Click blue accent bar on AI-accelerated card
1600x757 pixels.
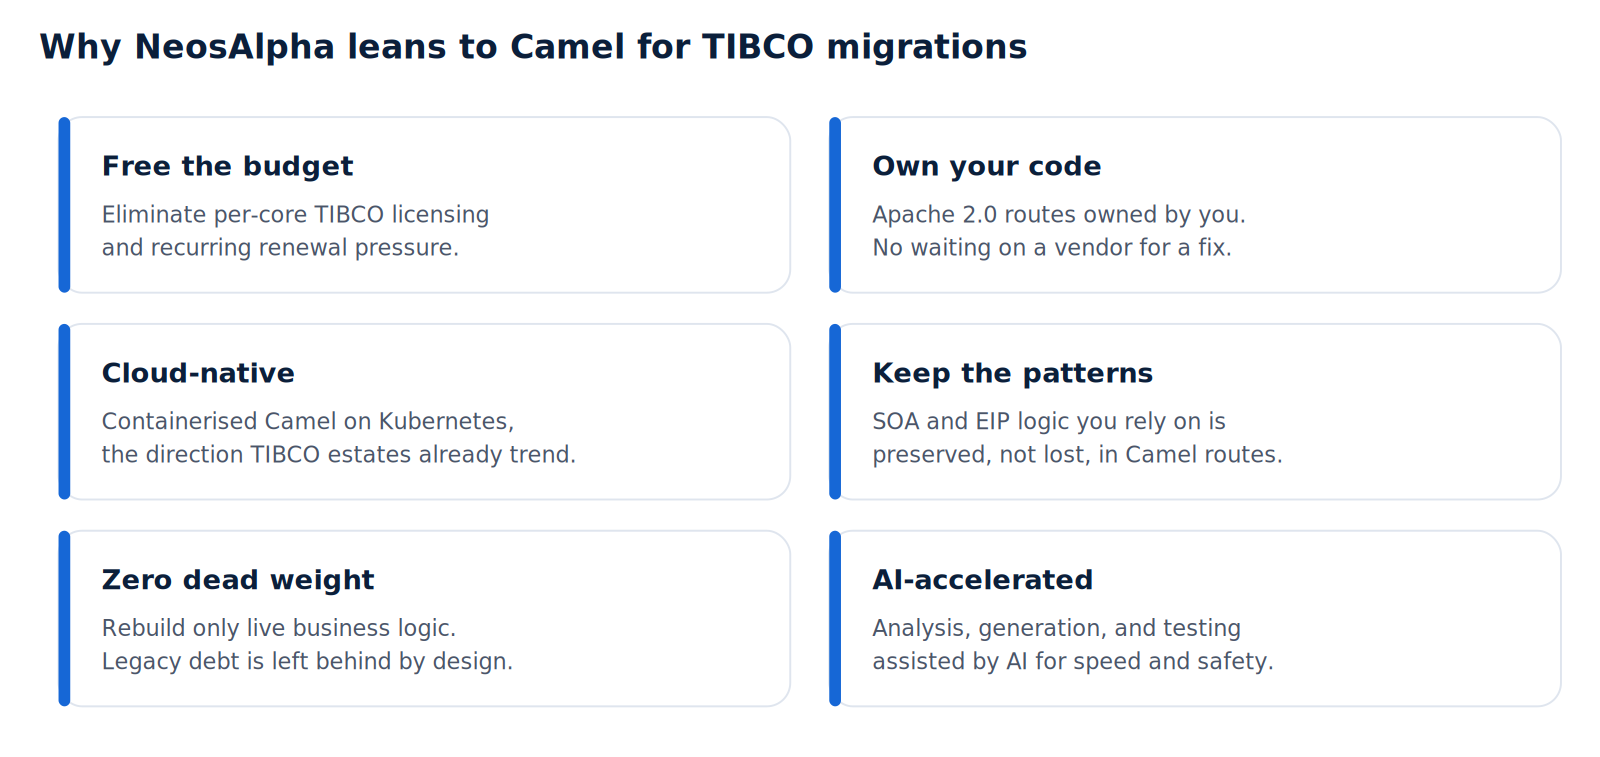click(x=835, y=619)
